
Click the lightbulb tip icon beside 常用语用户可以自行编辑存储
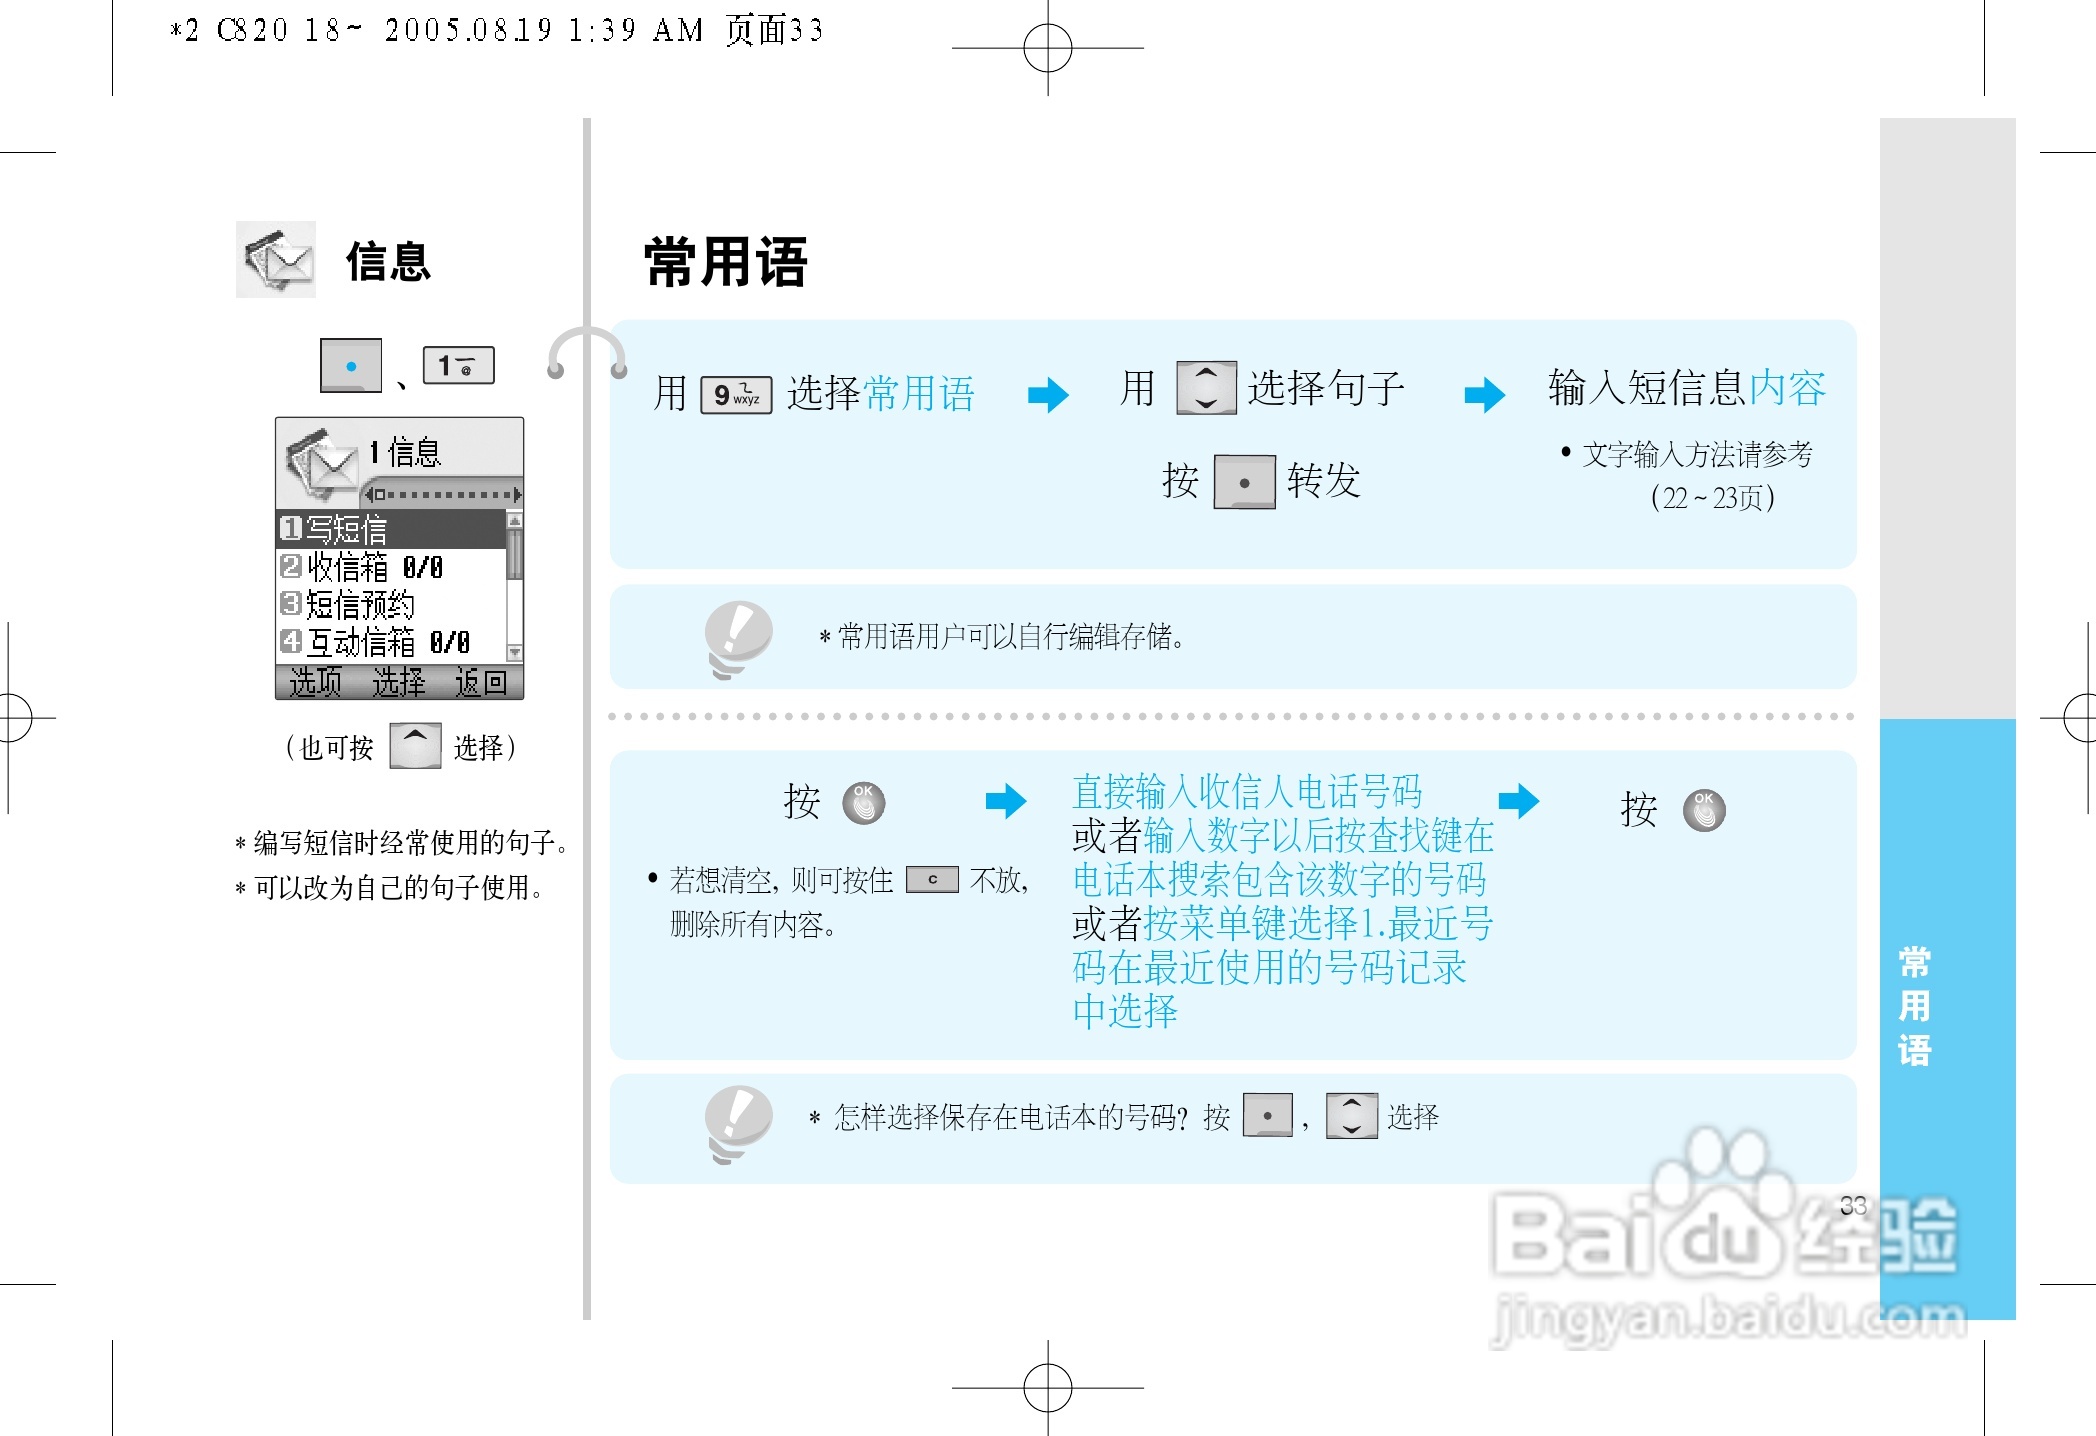[x=737, y=638]
